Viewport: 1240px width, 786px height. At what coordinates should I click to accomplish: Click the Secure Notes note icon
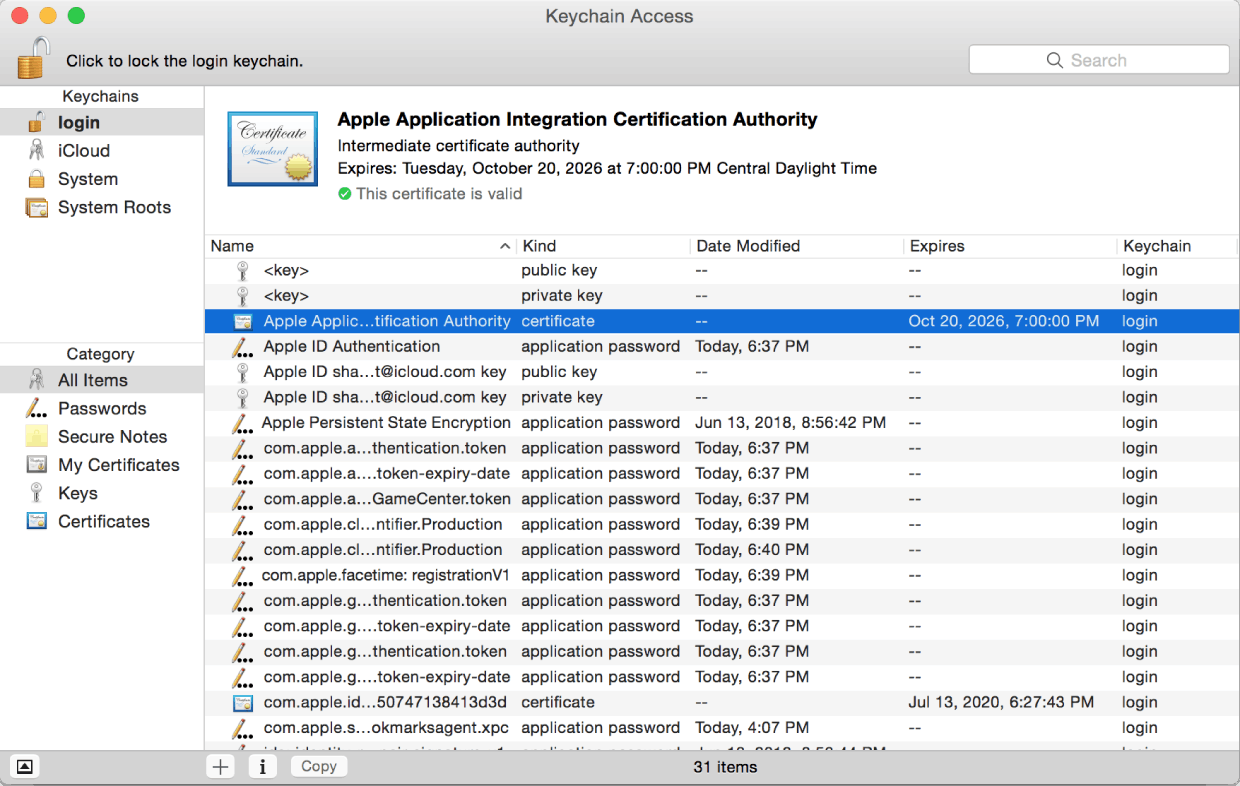pos(37,436)
